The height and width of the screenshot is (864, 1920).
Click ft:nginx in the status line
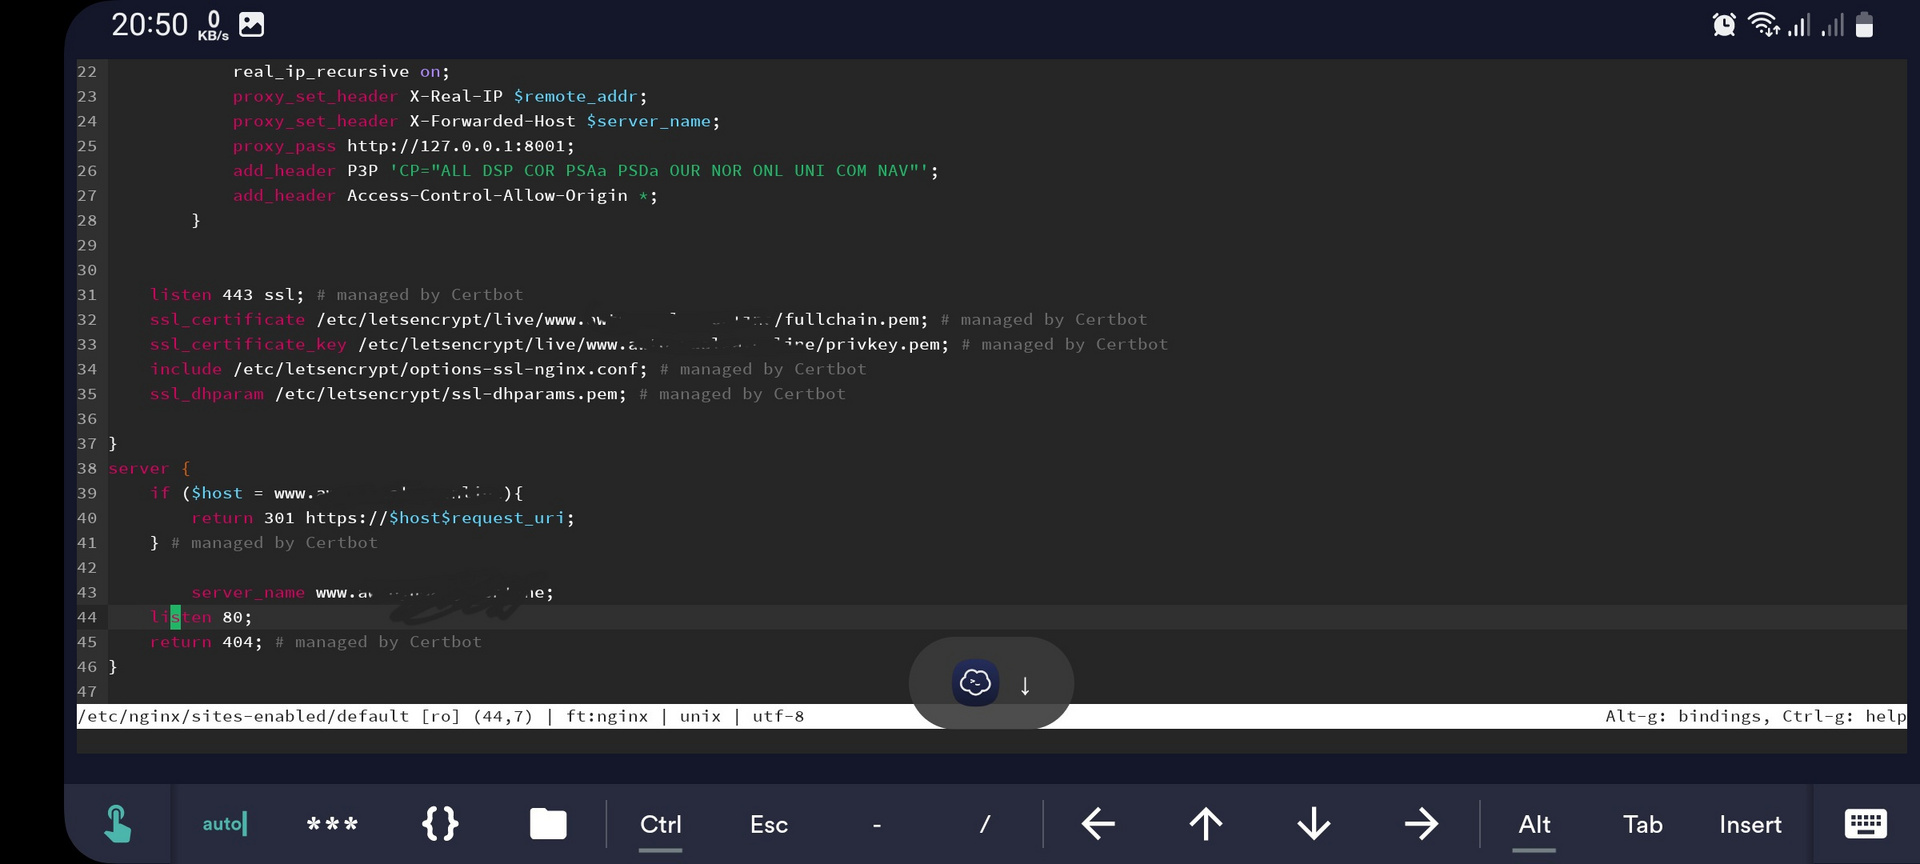pos(607,716)
